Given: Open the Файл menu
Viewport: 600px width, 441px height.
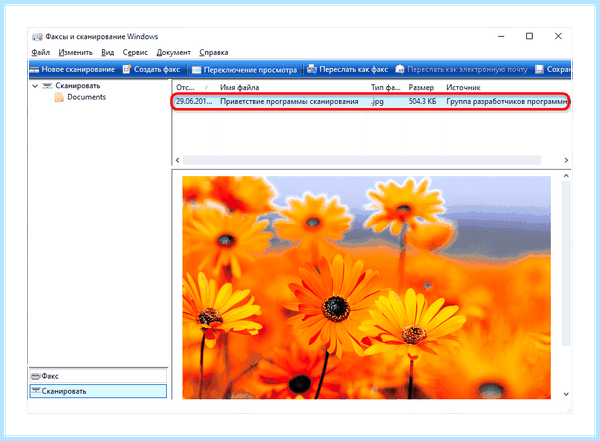Looking at the screenshot, I should pos(41,52).
